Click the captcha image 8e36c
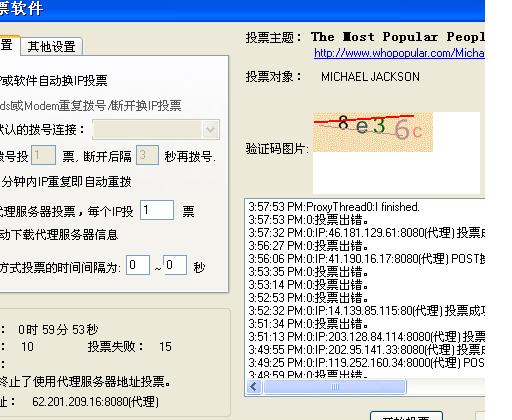This screenshot has width=512, height=420. click(x=373, y=132)
